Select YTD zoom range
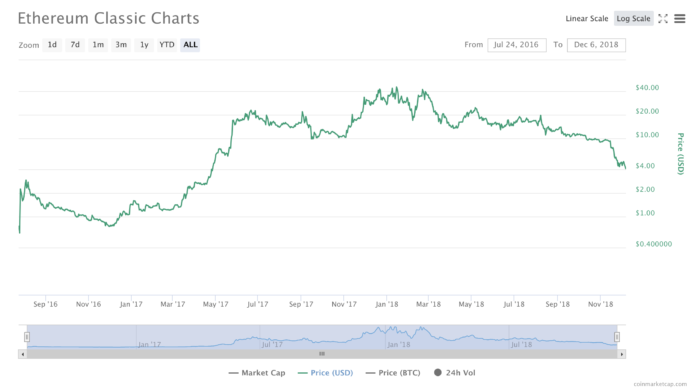 pos(167,45)
